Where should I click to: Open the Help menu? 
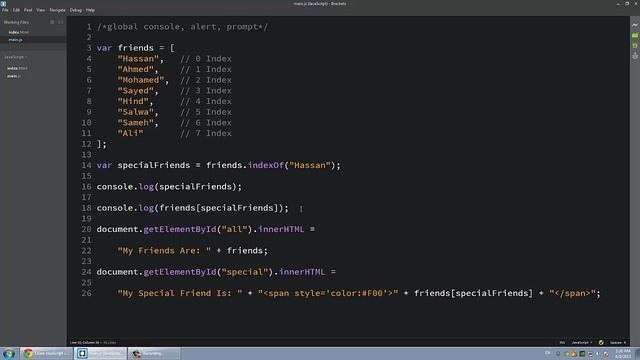pyautogui.click(x=90, y=10)
